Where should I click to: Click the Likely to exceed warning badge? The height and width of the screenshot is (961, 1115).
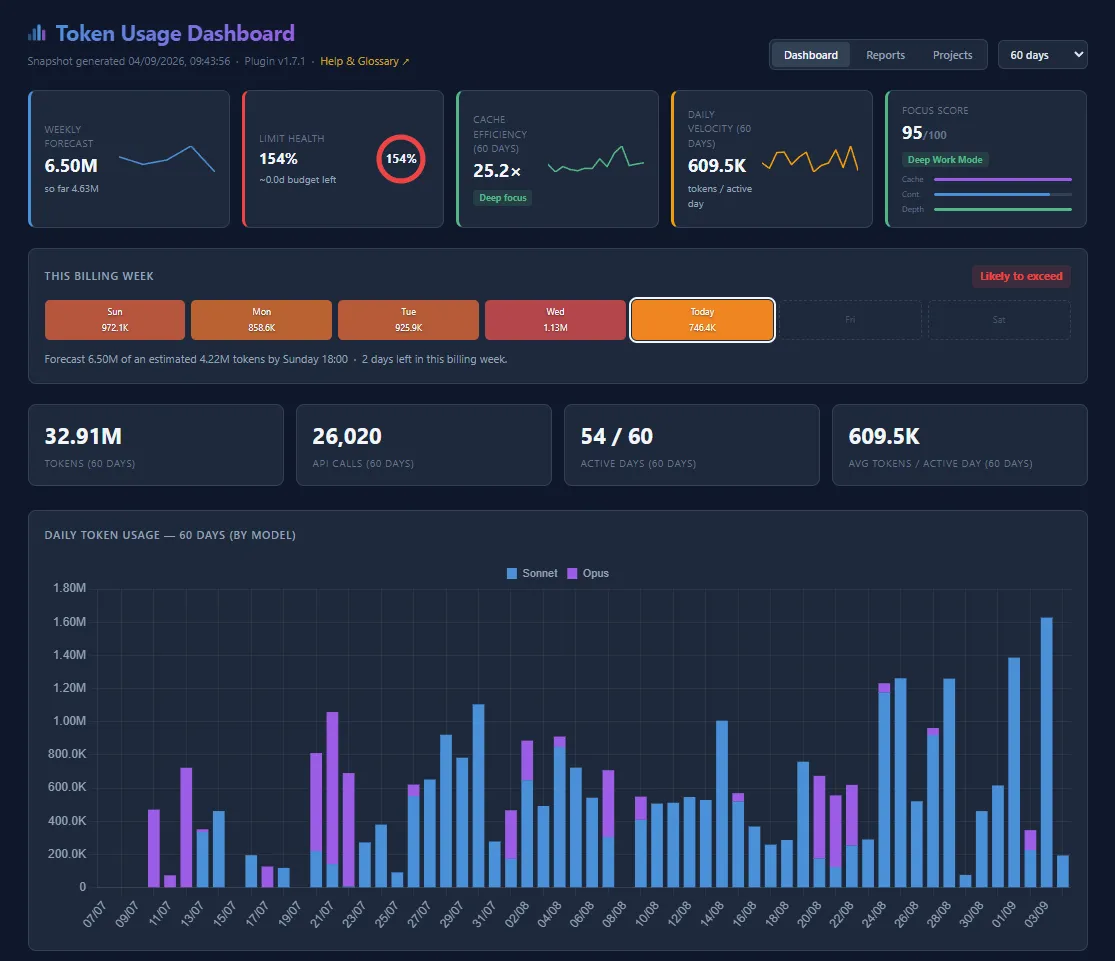[x=1021, y=276]
